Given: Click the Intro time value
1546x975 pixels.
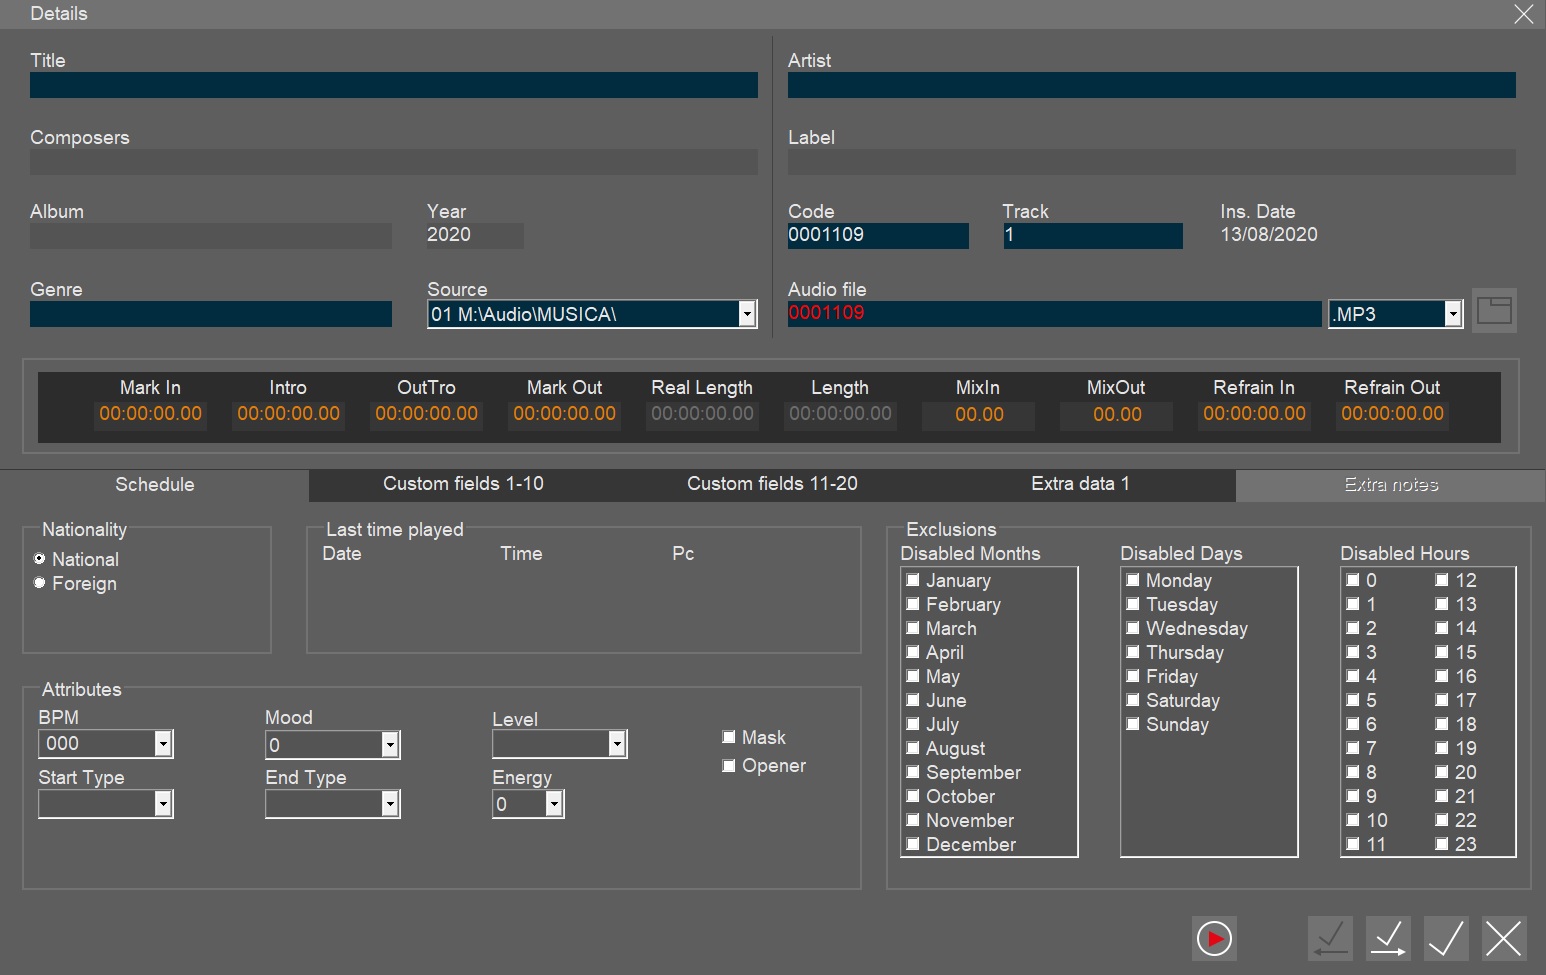Looking at the screenshot, I should point(288,414).
